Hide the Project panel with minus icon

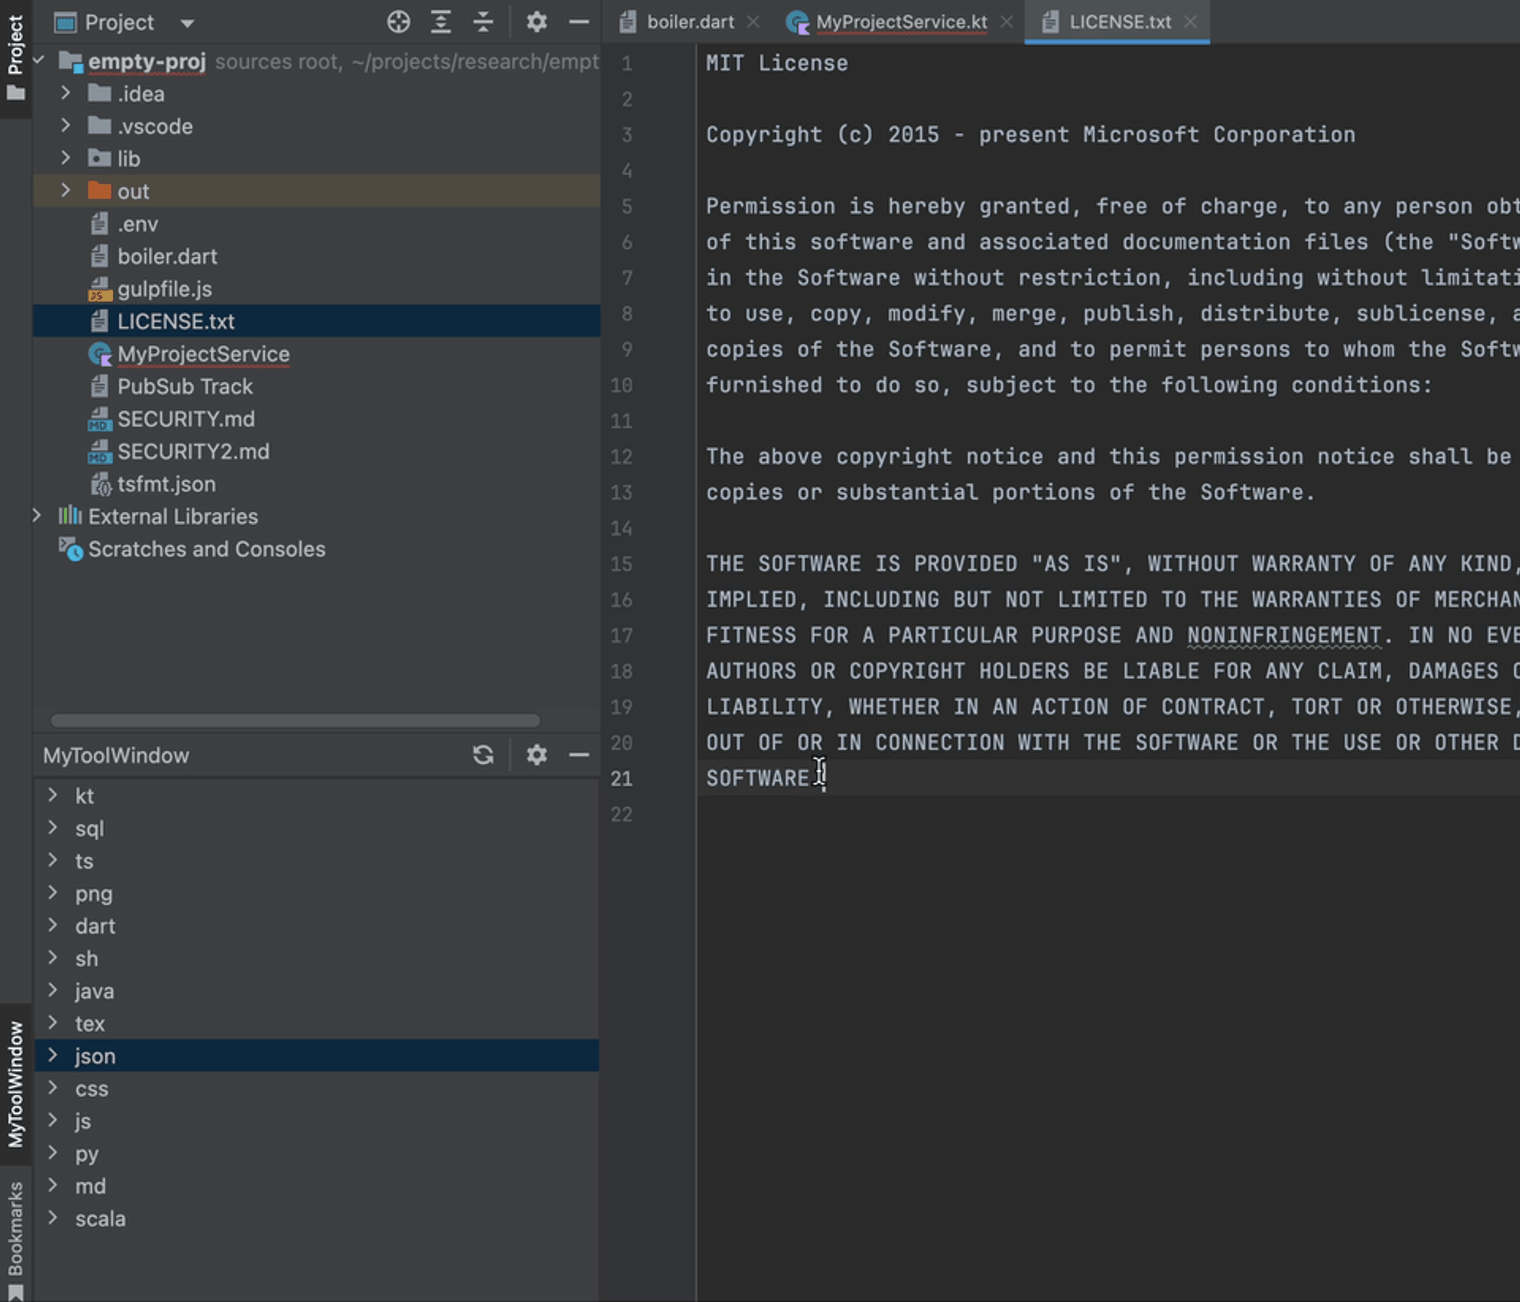579,22
